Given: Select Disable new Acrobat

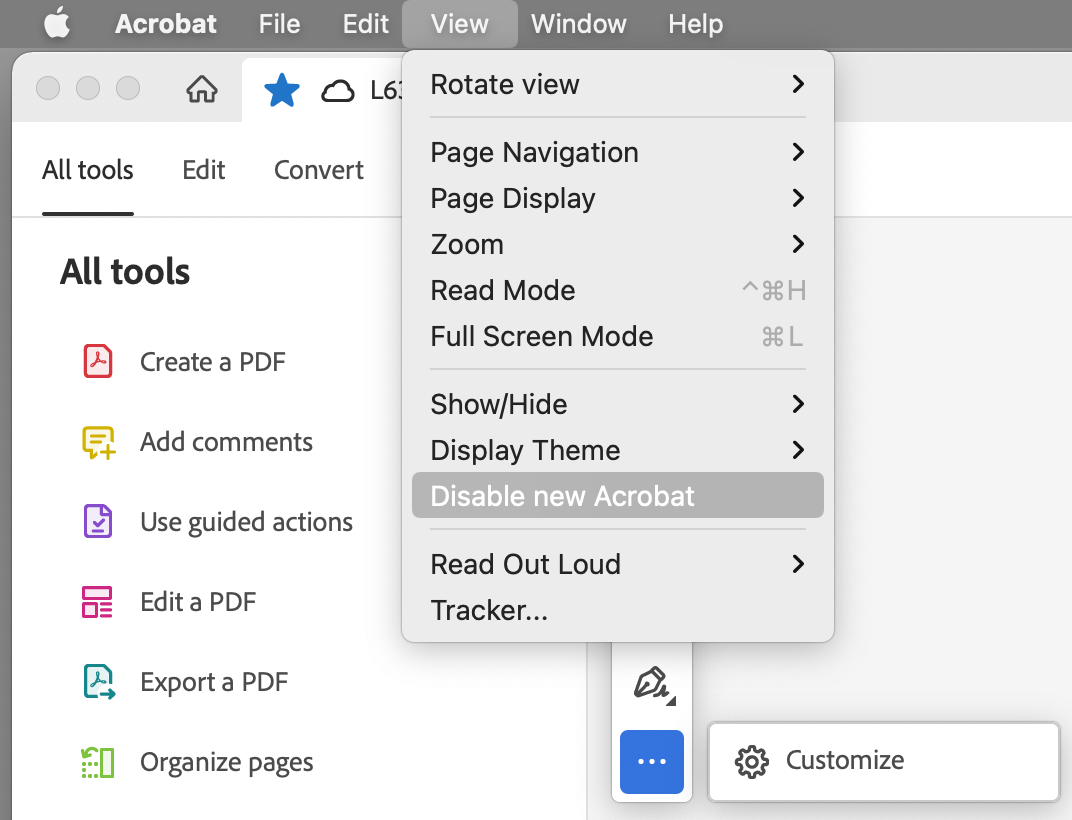Looking at the screenshot, I should (617, 495).
